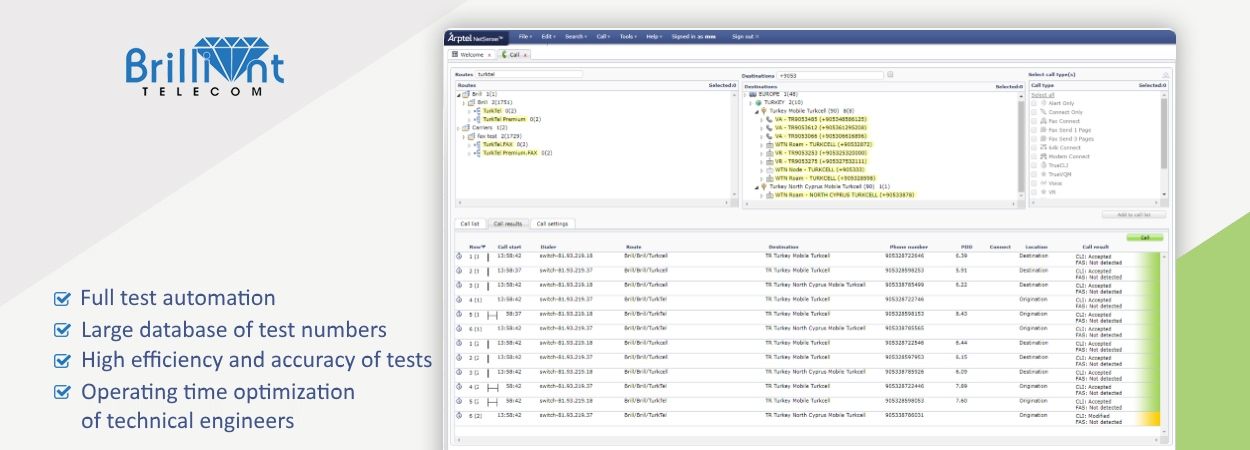
Task: Open the Search menu
Action: point(576,36)
